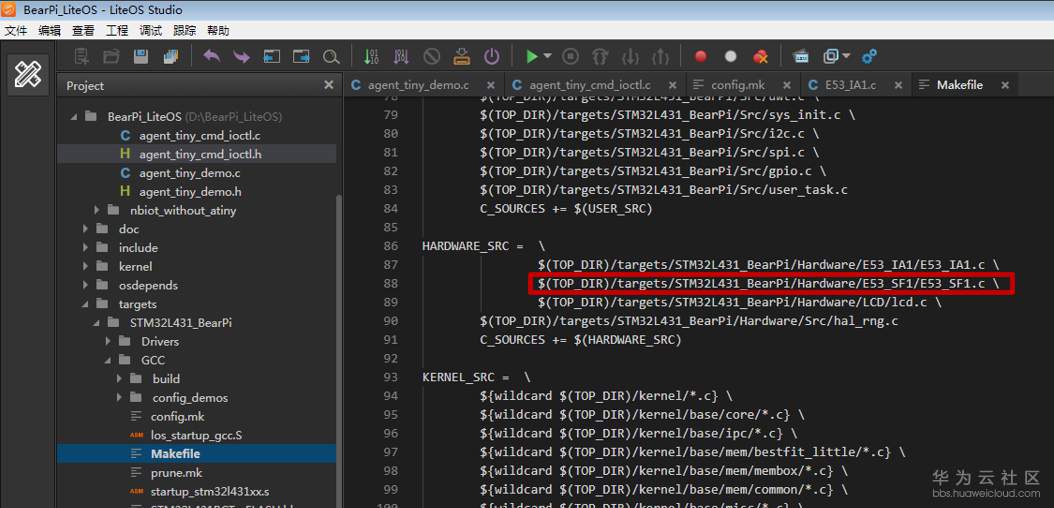Click the green Compile (binary arrow) icon

click(371, 57)
